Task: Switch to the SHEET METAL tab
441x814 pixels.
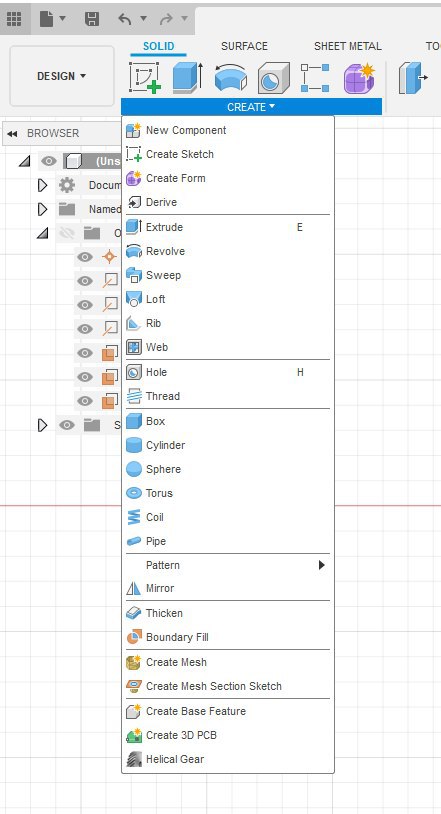Action: point(348,46)
